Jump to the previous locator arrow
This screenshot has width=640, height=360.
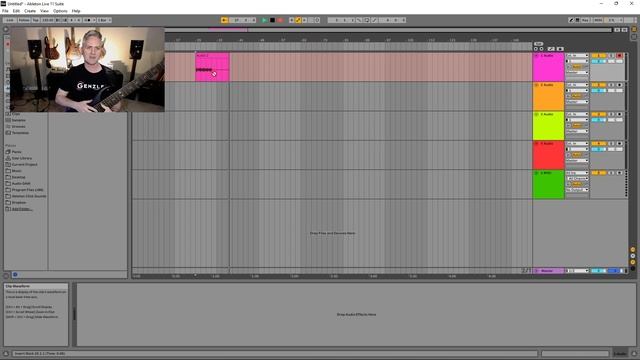click(x=536, y=49)
